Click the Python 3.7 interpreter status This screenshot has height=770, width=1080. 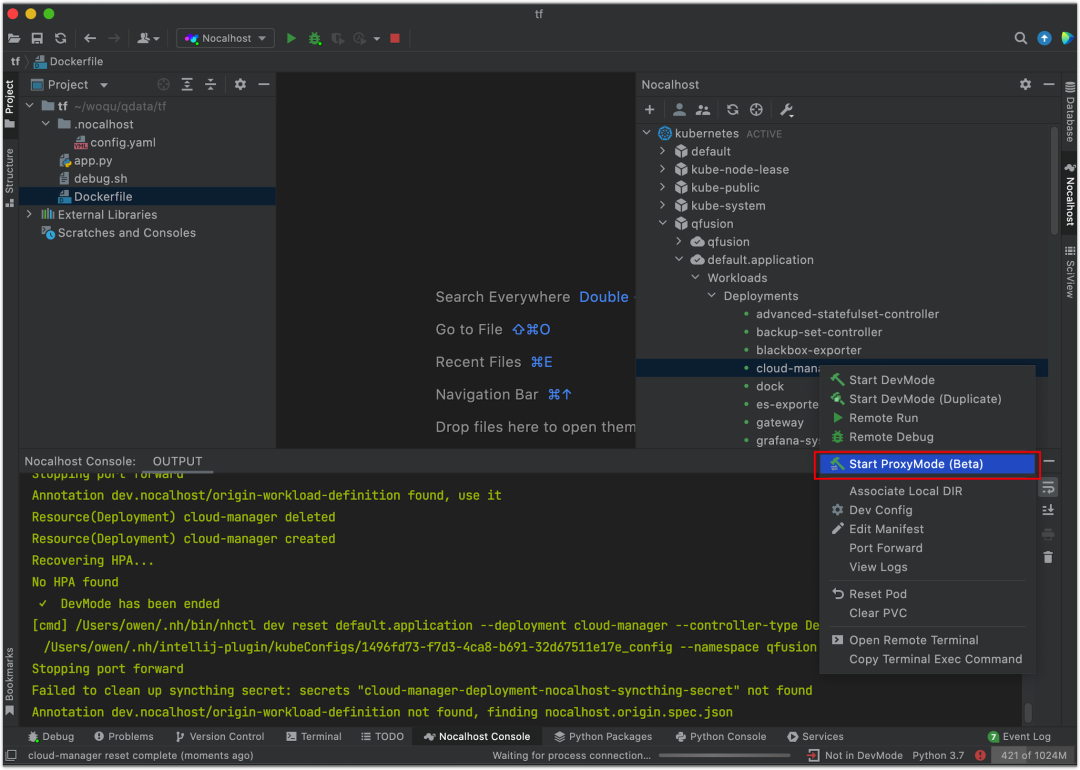tap(938, 756)
